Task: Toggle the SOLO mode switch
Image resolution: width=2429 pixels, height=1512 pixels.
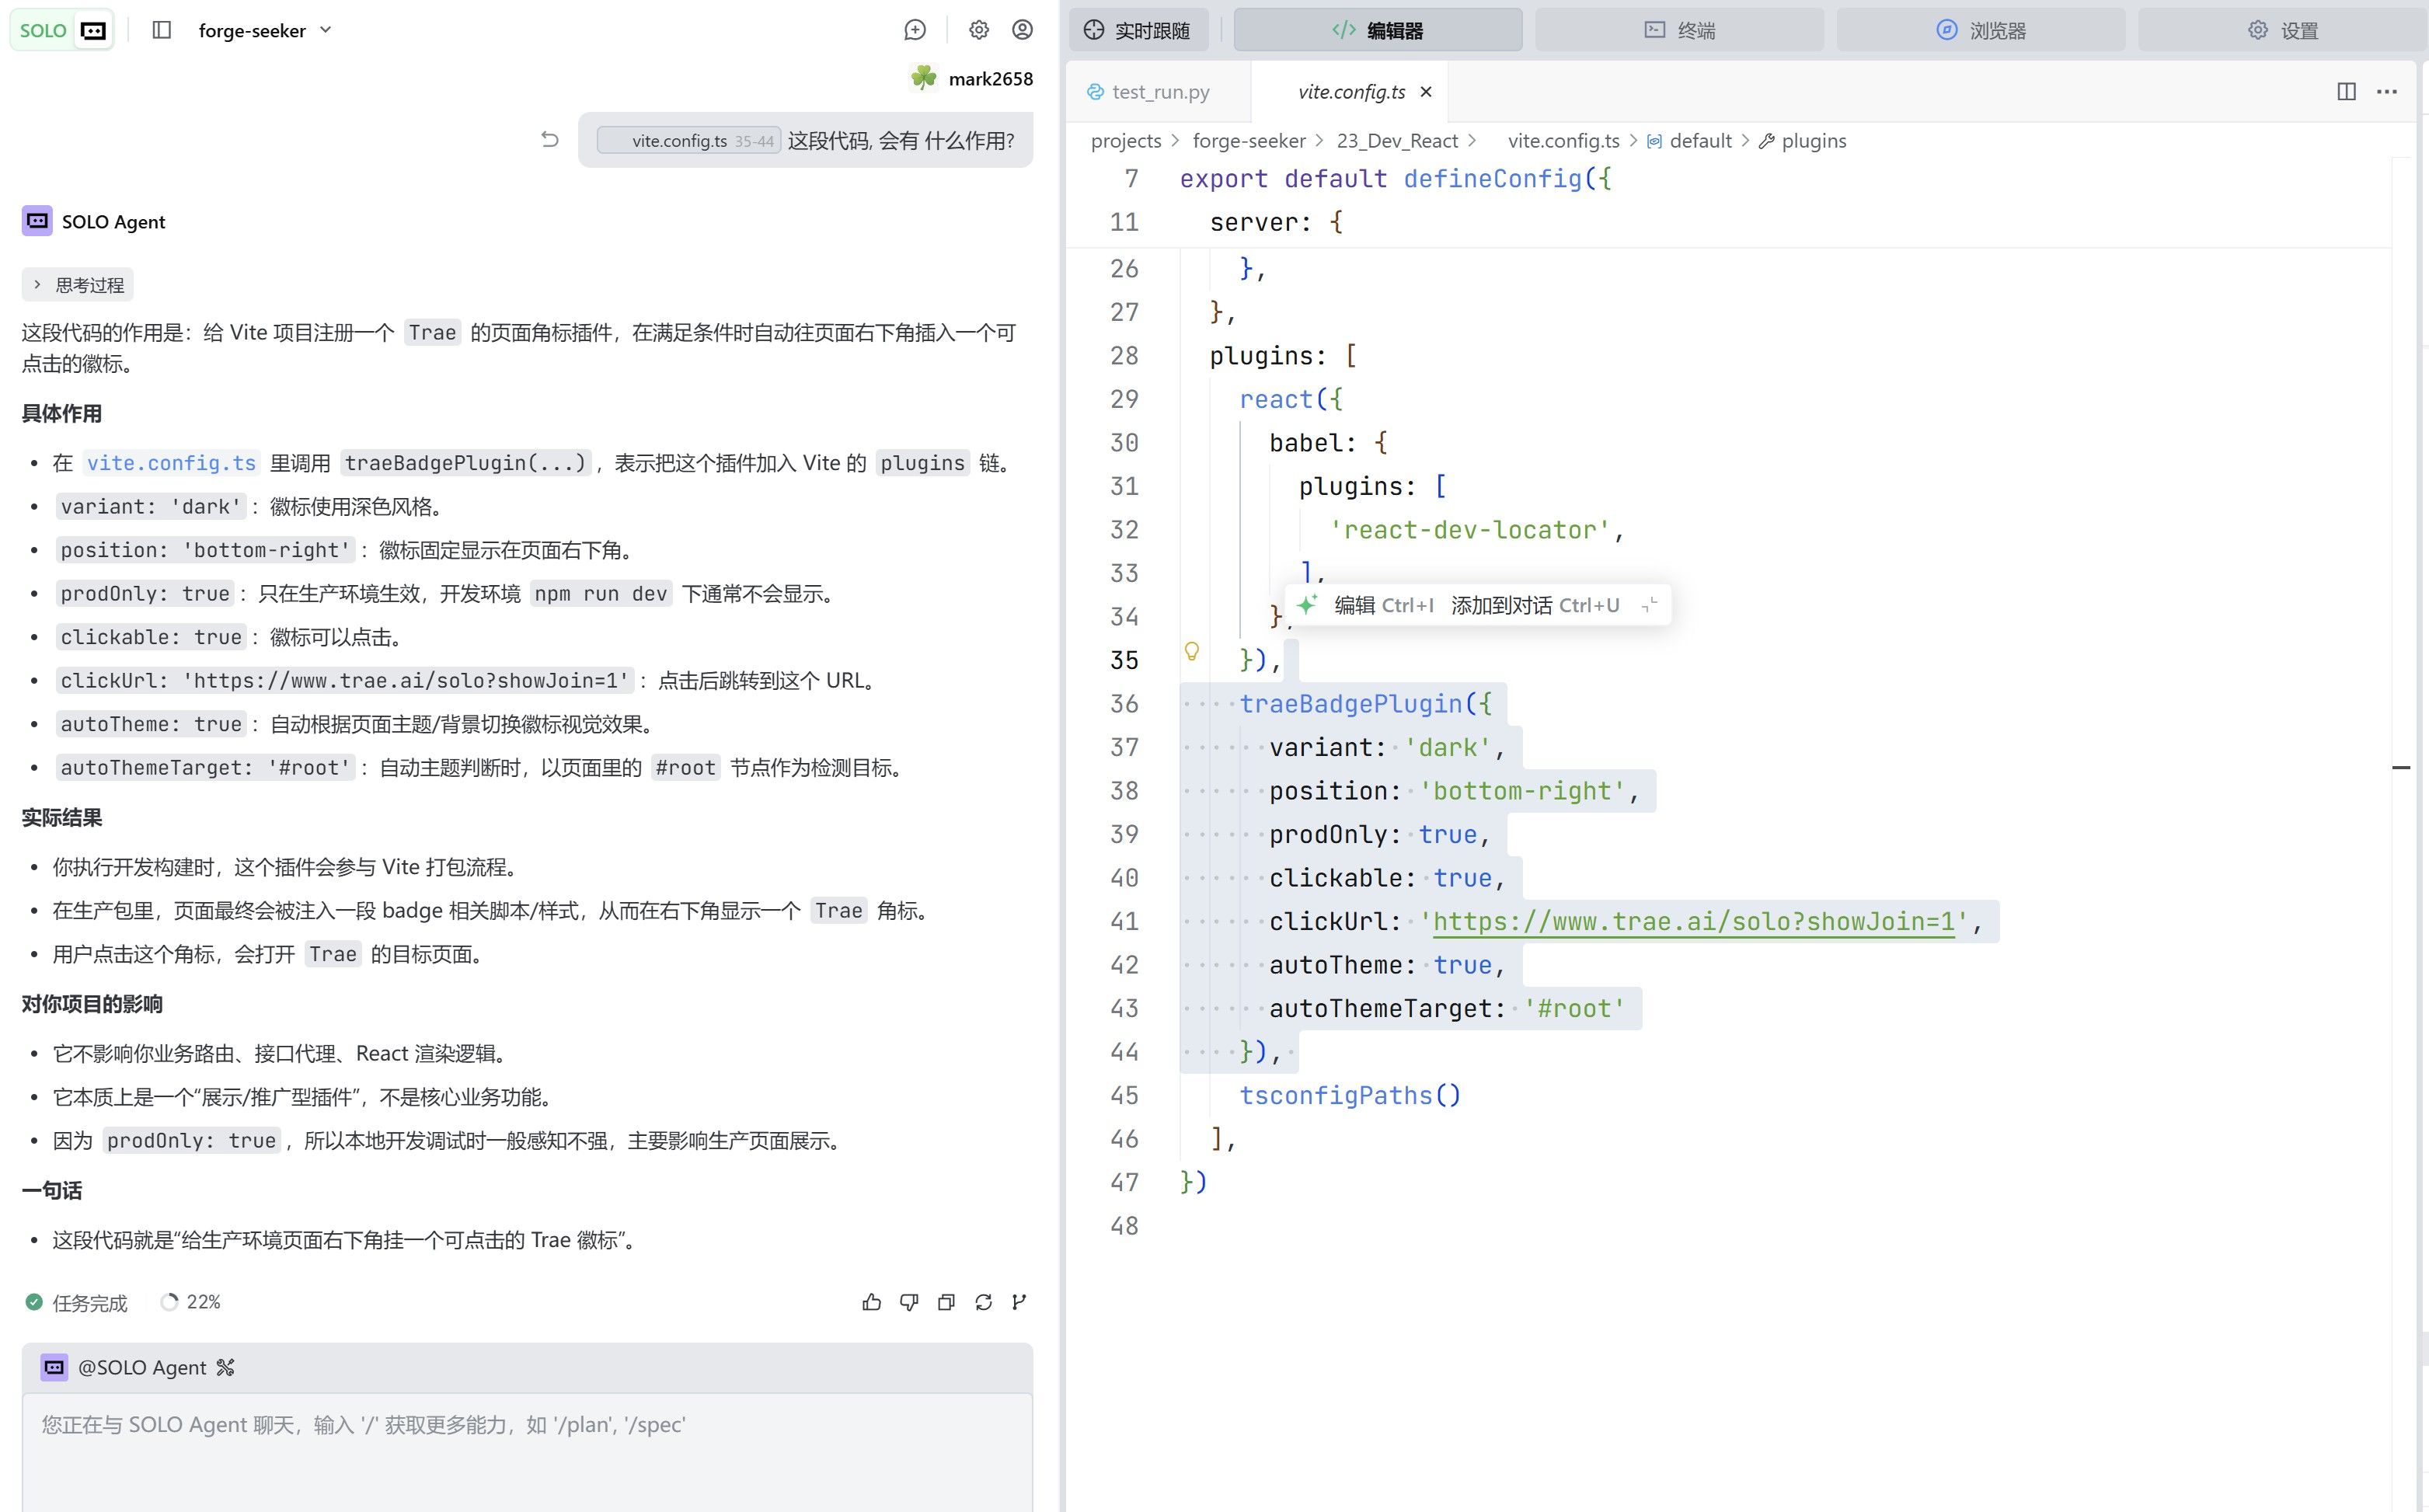Action: pos(62,30)
